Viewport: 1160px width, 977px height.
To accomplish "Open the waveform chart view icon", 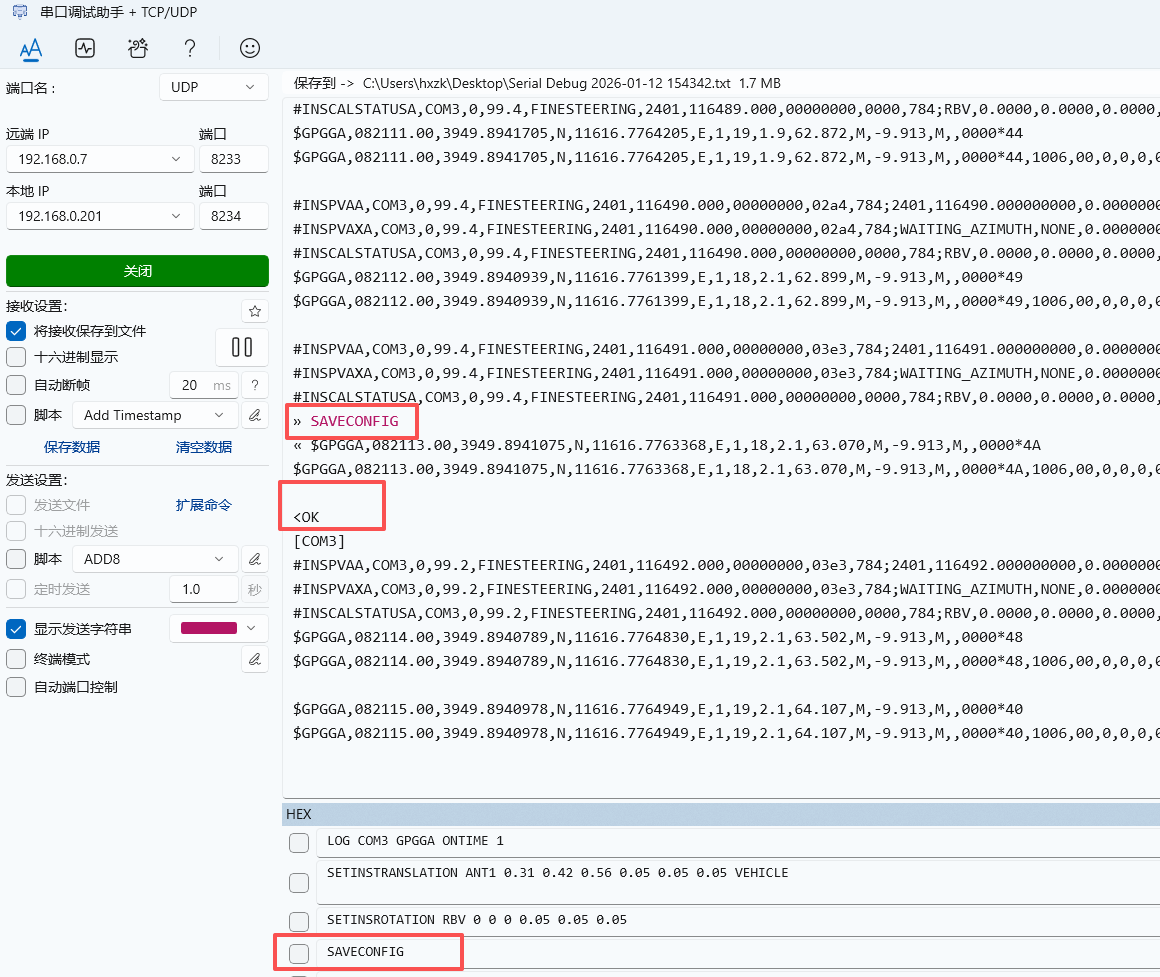I will pyautogui.click(x=85, y=48).
